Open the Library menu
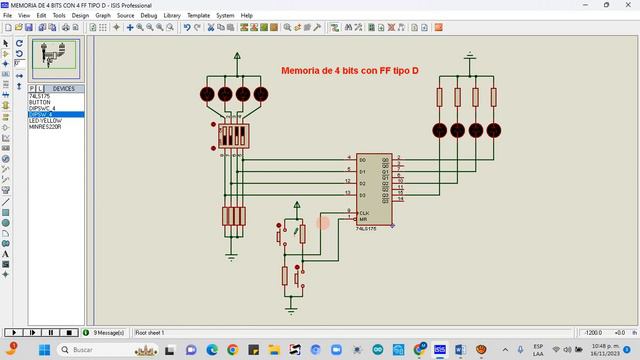Screen dimensions: 640x360 tap(172, 16)
